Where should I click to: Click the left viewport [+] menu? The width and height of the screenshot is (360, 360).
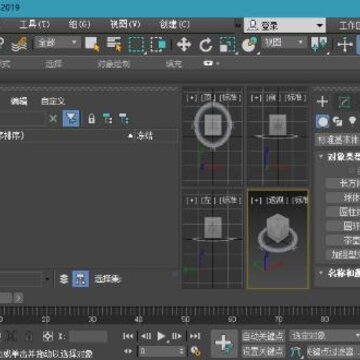[192, 200]
